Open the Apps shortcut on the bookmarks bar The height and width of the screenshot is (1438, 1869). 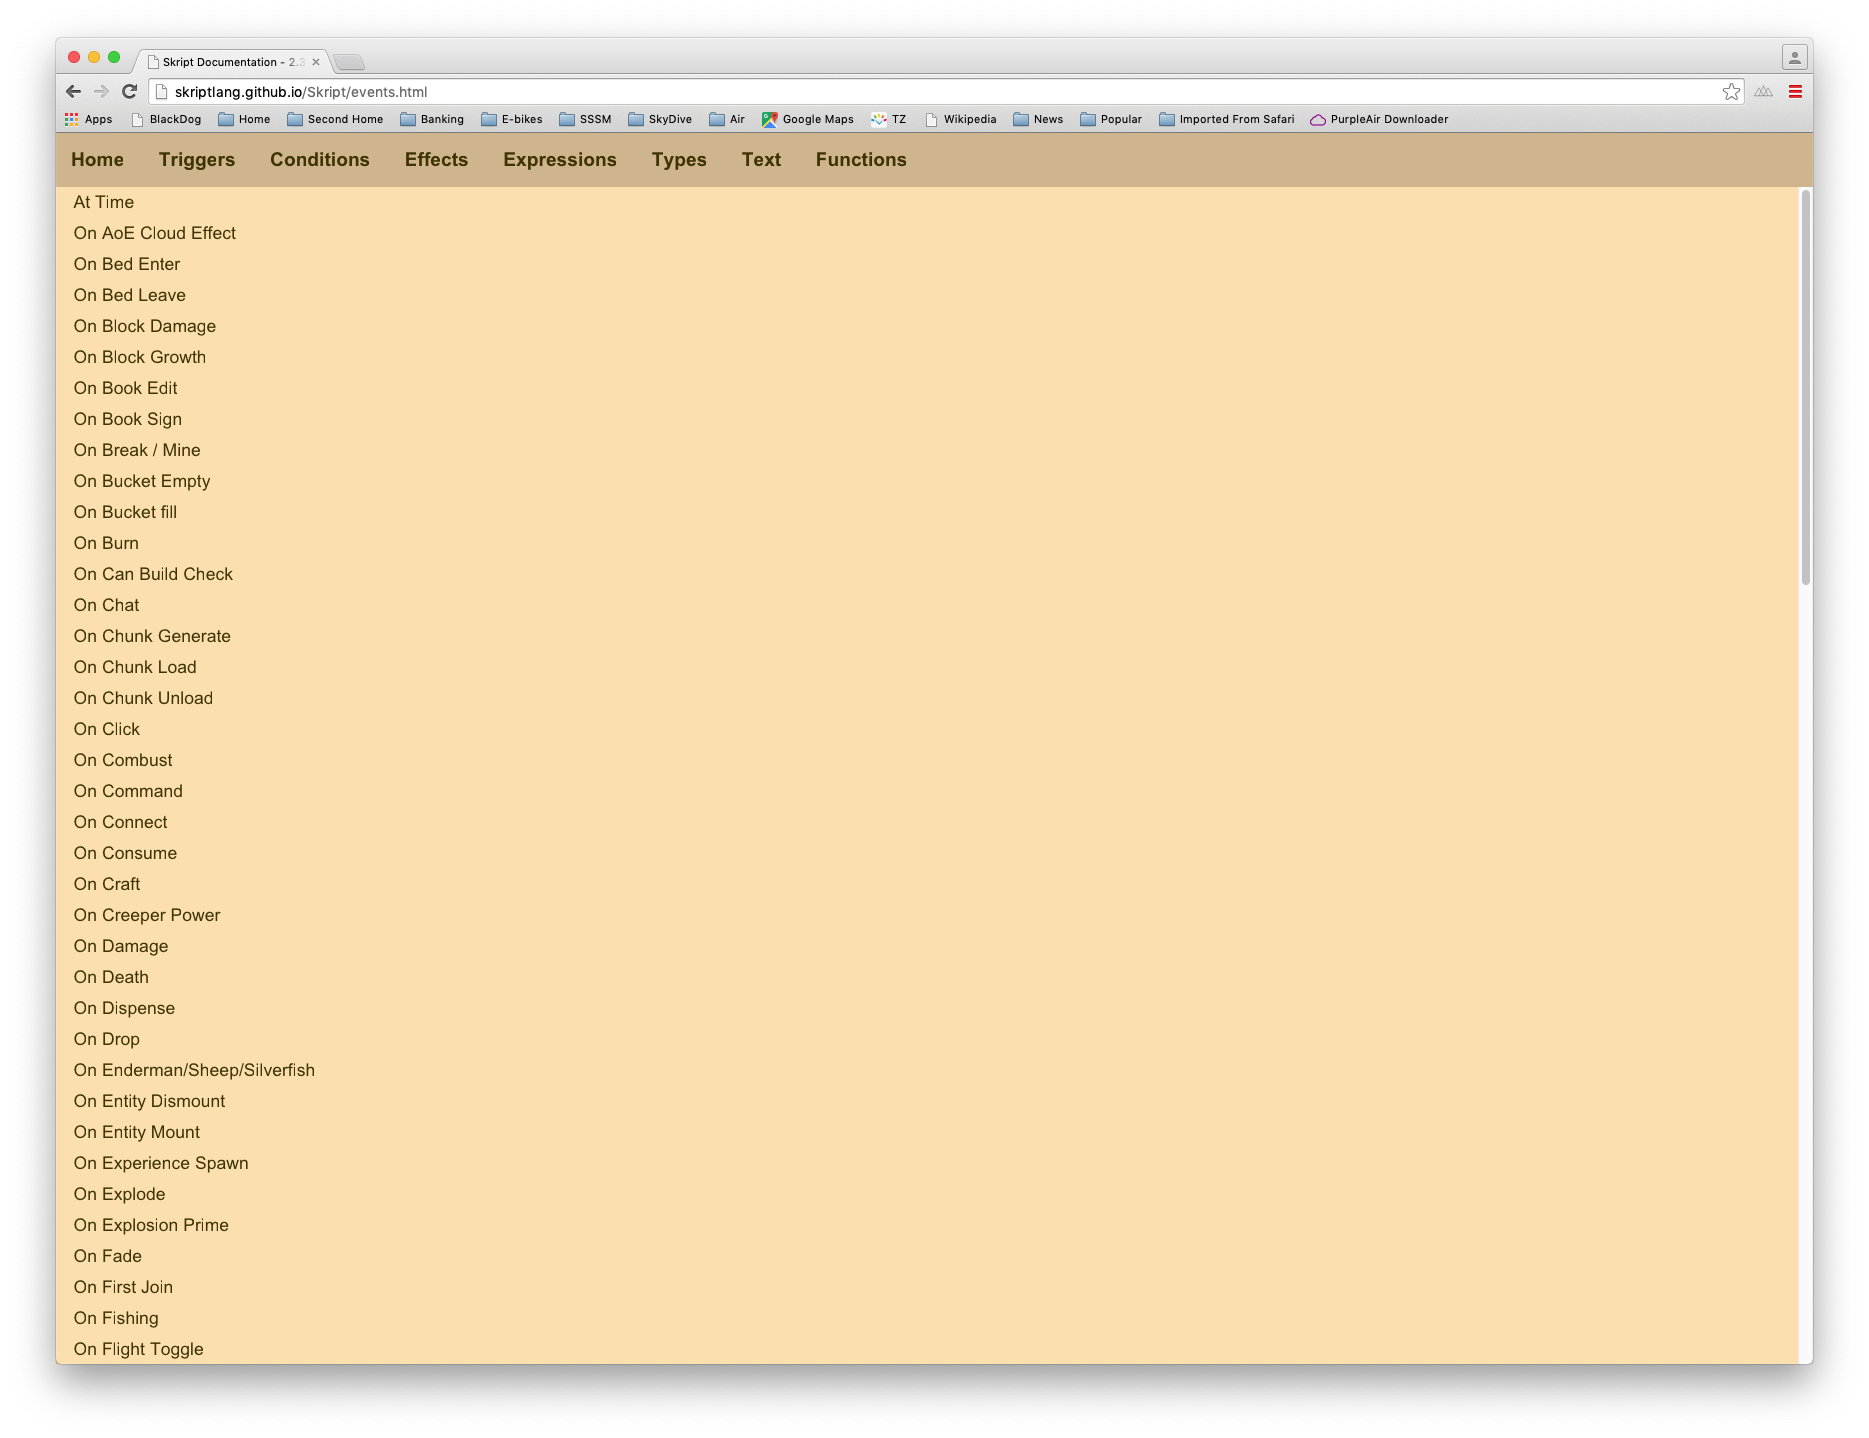point(88,119)
